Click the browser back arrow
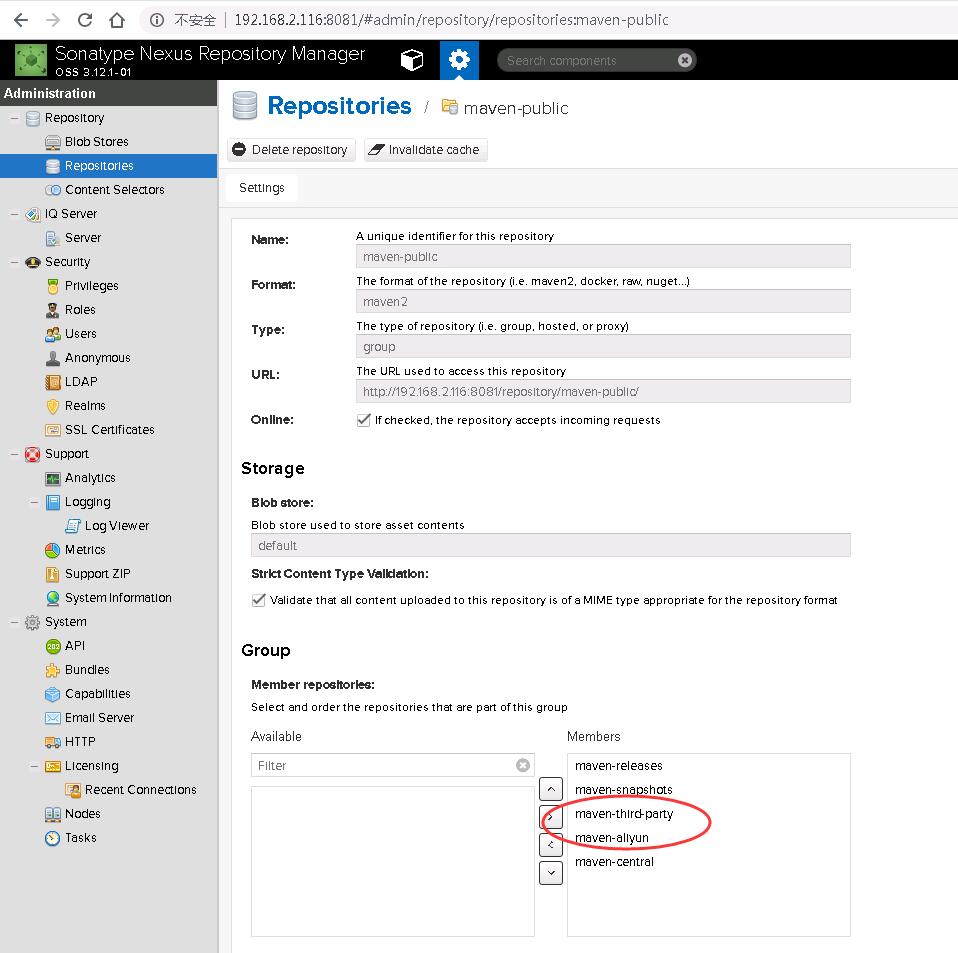This screenshot has width=958, height=953. pyautogui.click(x=21, y=20)
